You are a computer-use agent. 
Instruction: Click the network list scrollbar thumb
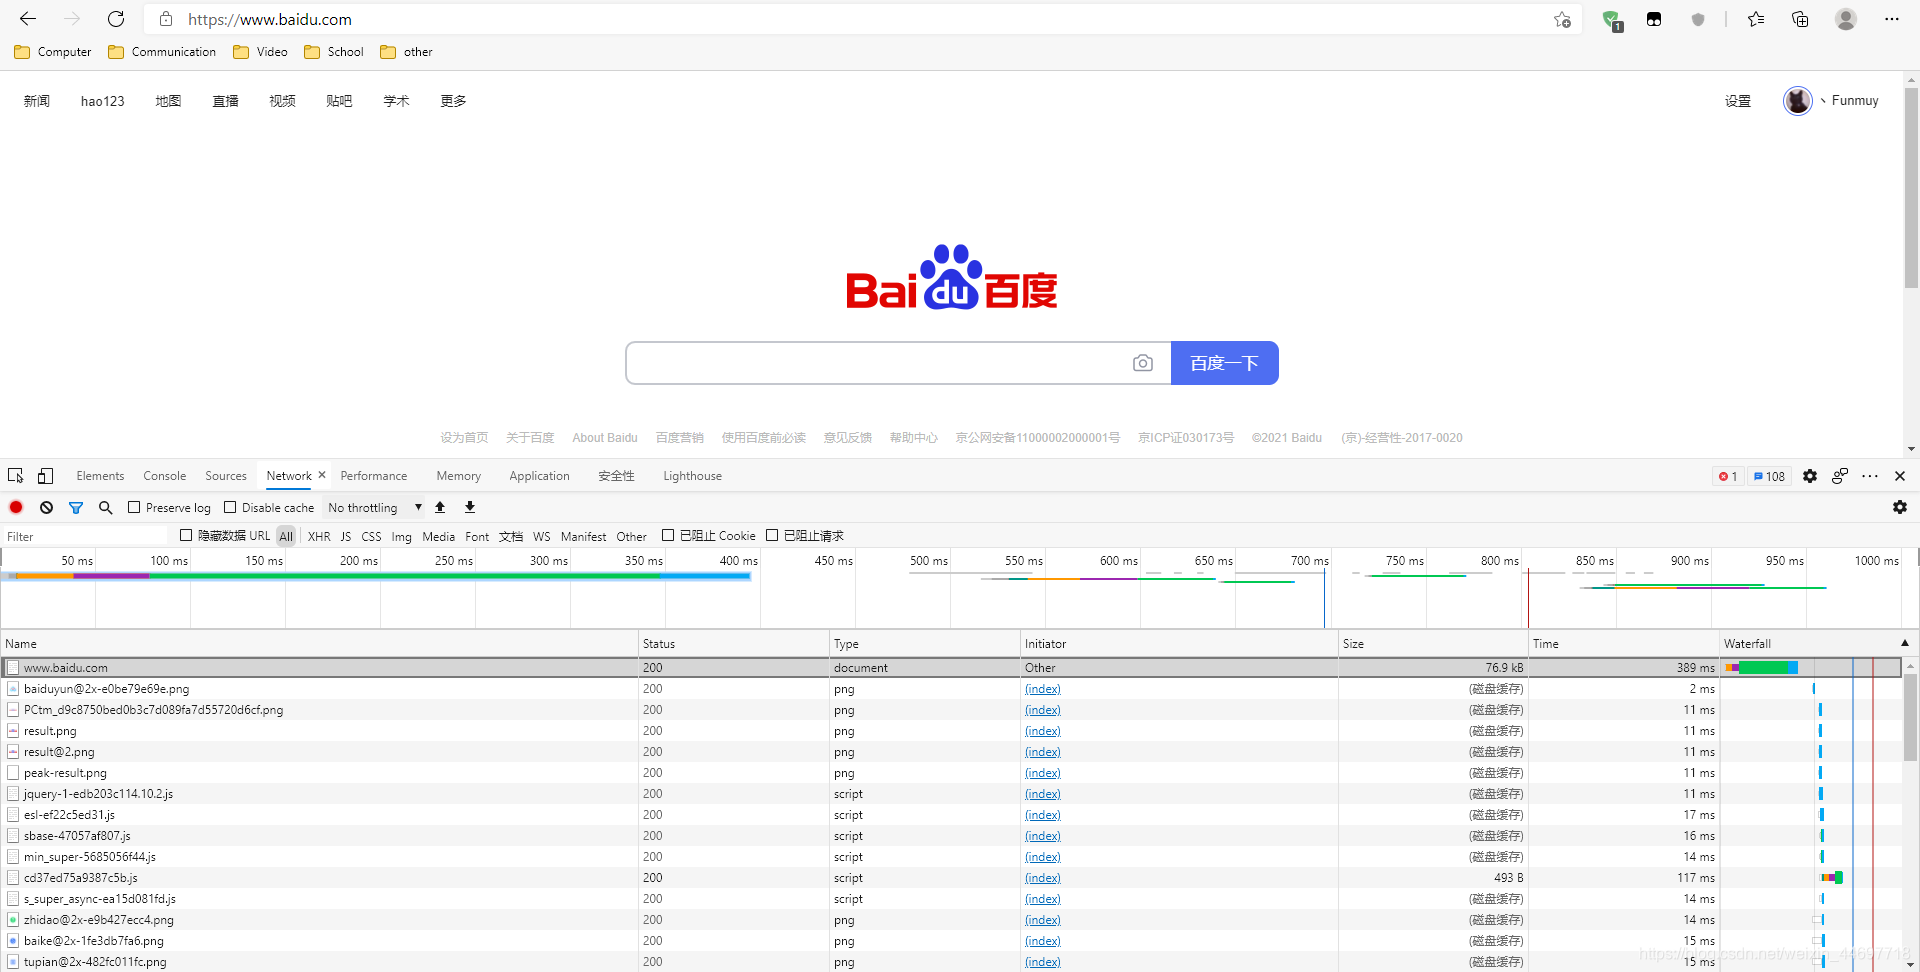point(1910,718)
